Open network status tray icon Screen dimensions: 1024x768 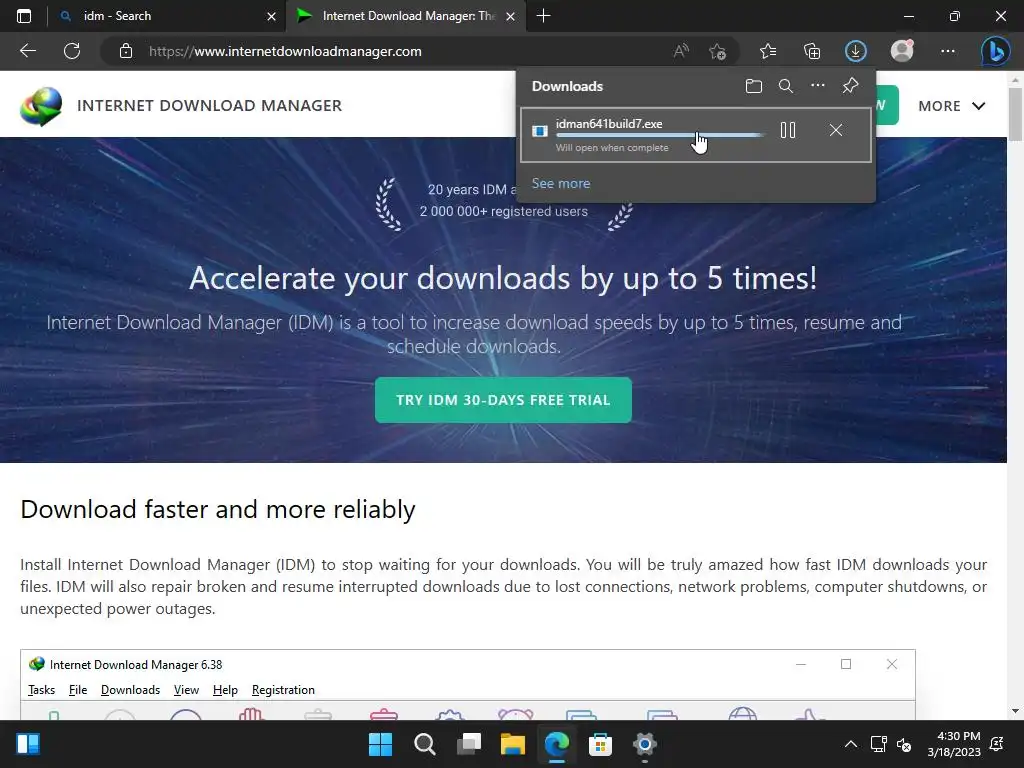point(878,744)
